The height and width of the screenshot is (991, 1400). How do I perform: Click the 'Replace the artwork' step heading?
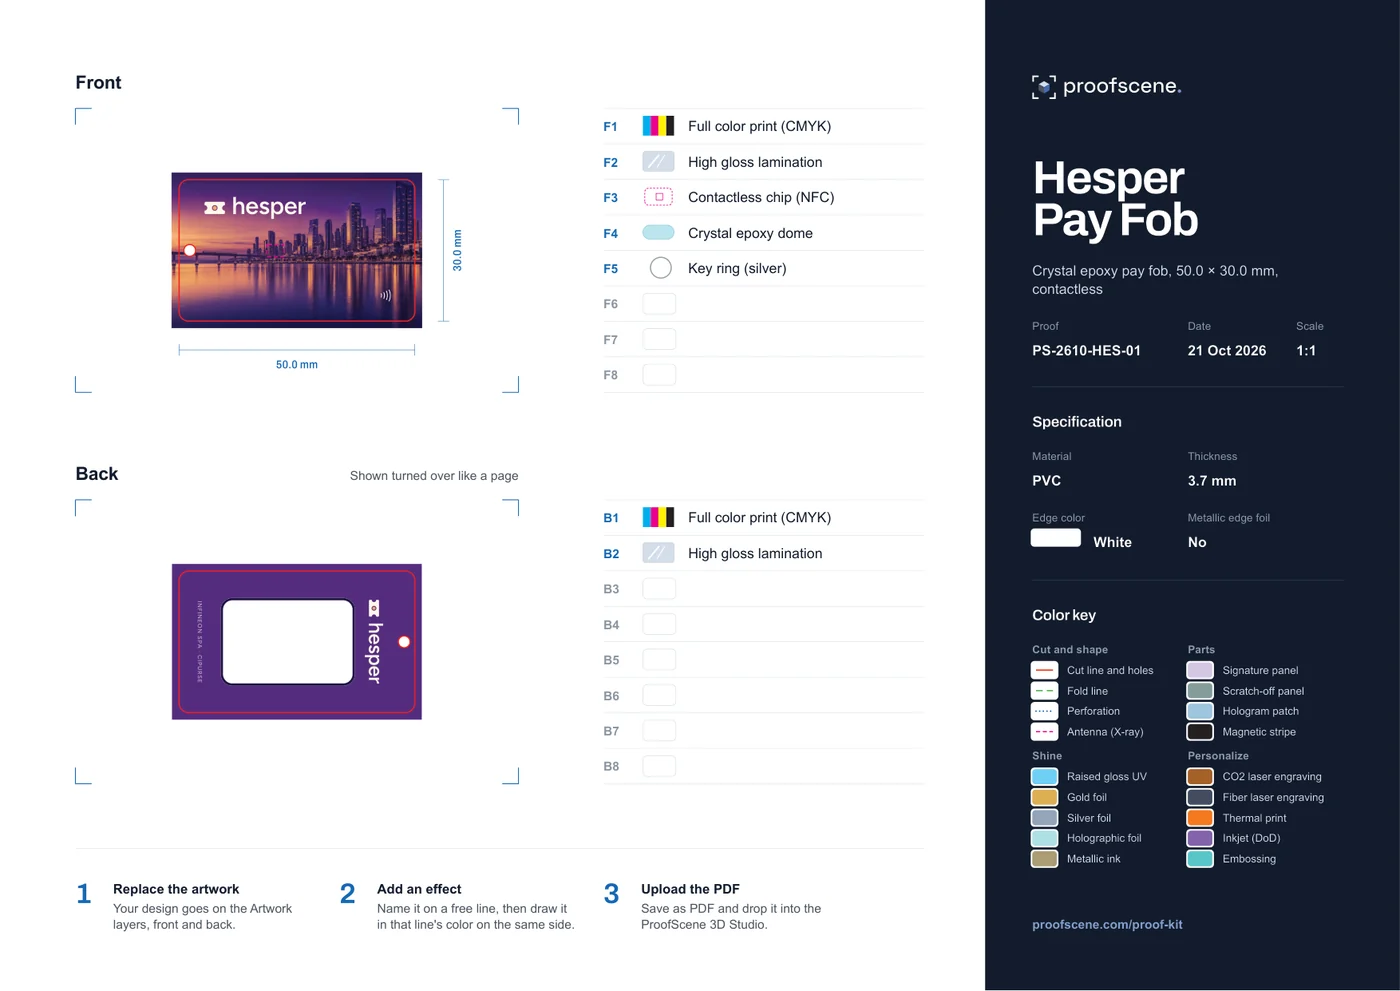pyautogui.click(x=176, y=889)
